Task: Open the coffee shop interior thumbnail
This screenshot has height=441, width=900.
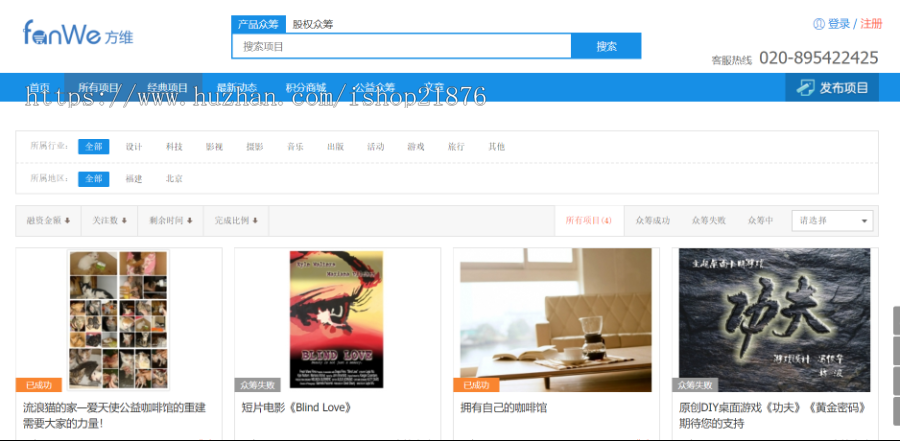Action: point(556,320)
